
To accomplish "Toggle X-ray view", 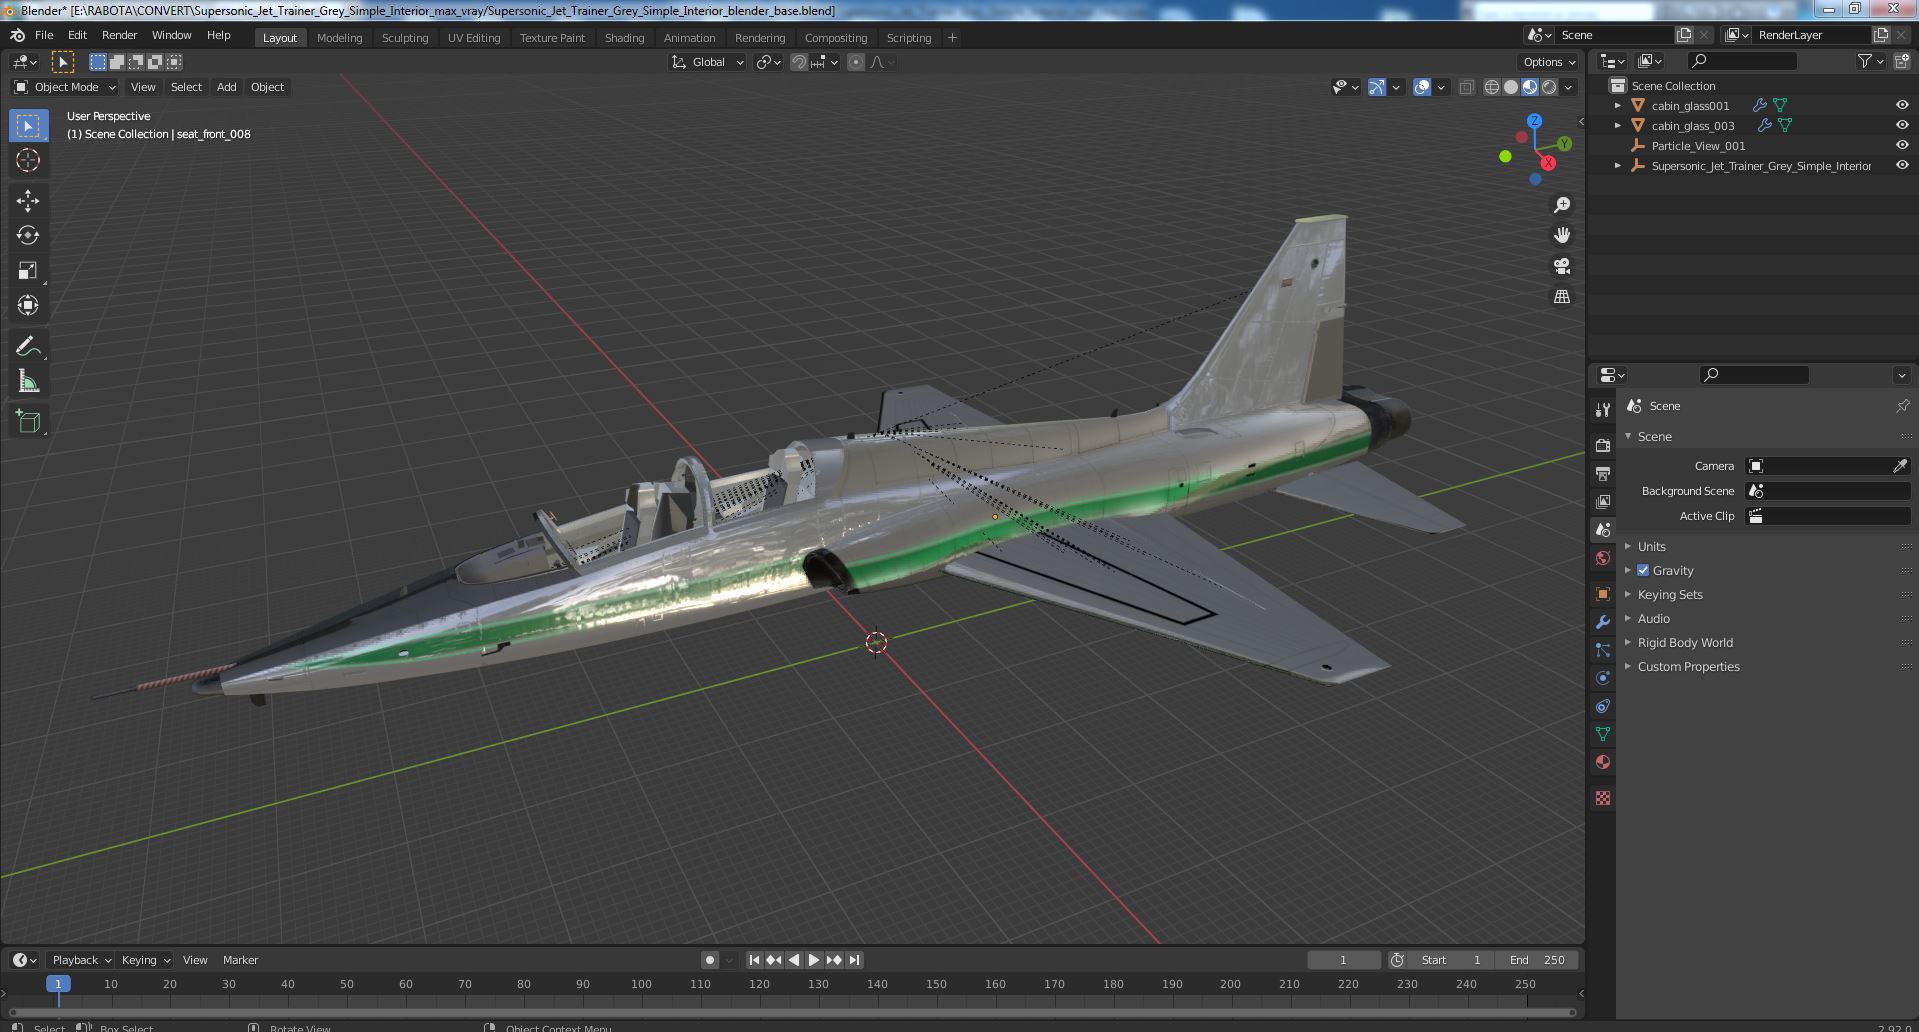I will [x=1466, y=87].
